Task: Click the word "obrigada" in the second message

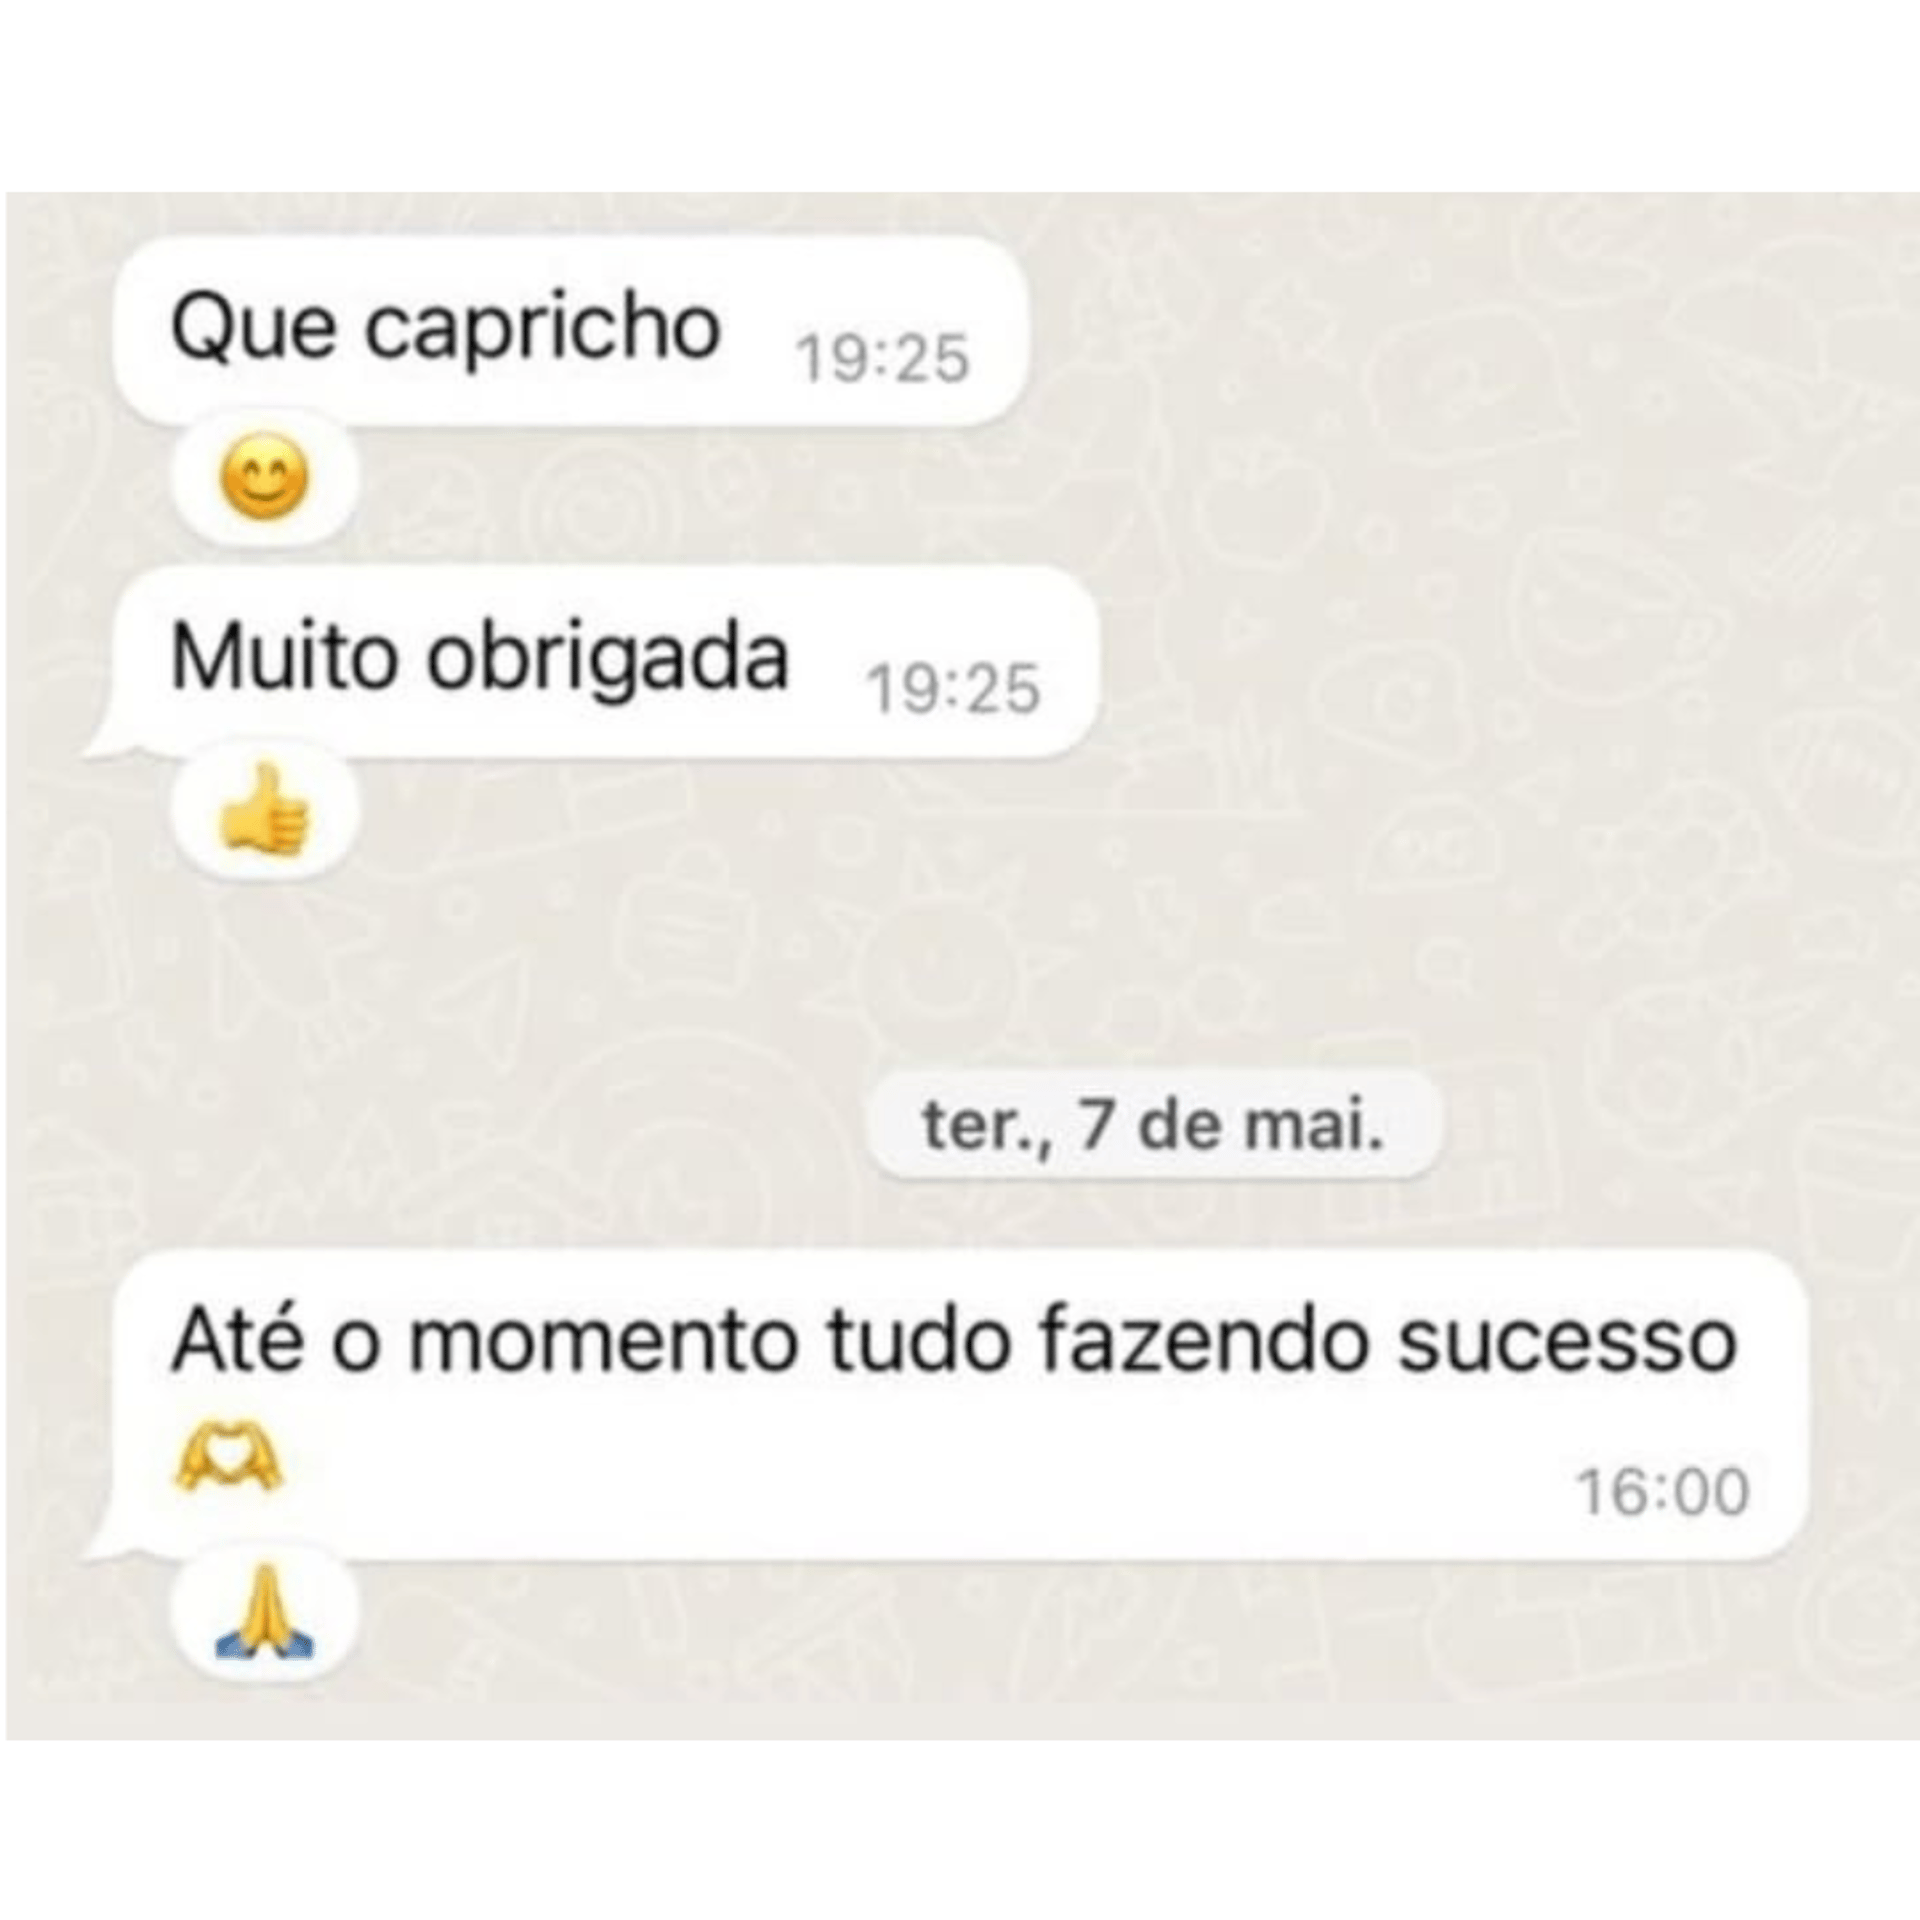Action: tap(609, 662)
